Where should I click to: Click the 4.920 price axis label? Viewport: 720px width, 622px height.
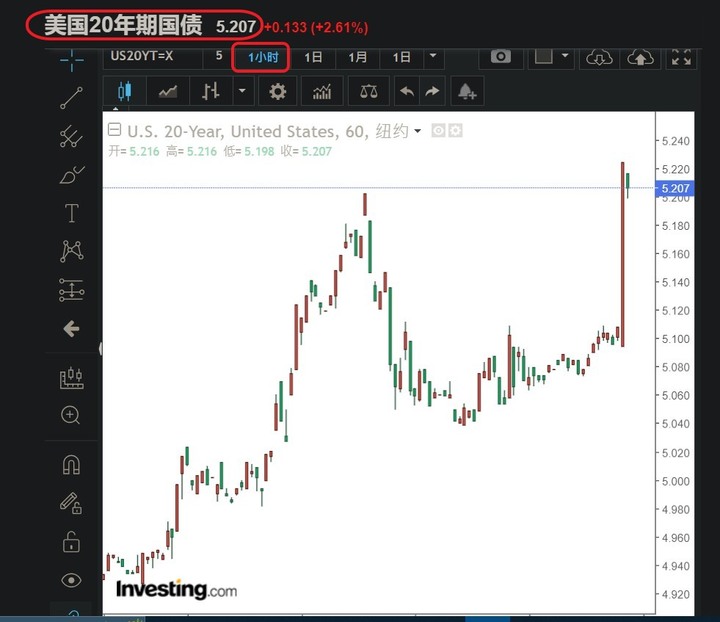675,594
